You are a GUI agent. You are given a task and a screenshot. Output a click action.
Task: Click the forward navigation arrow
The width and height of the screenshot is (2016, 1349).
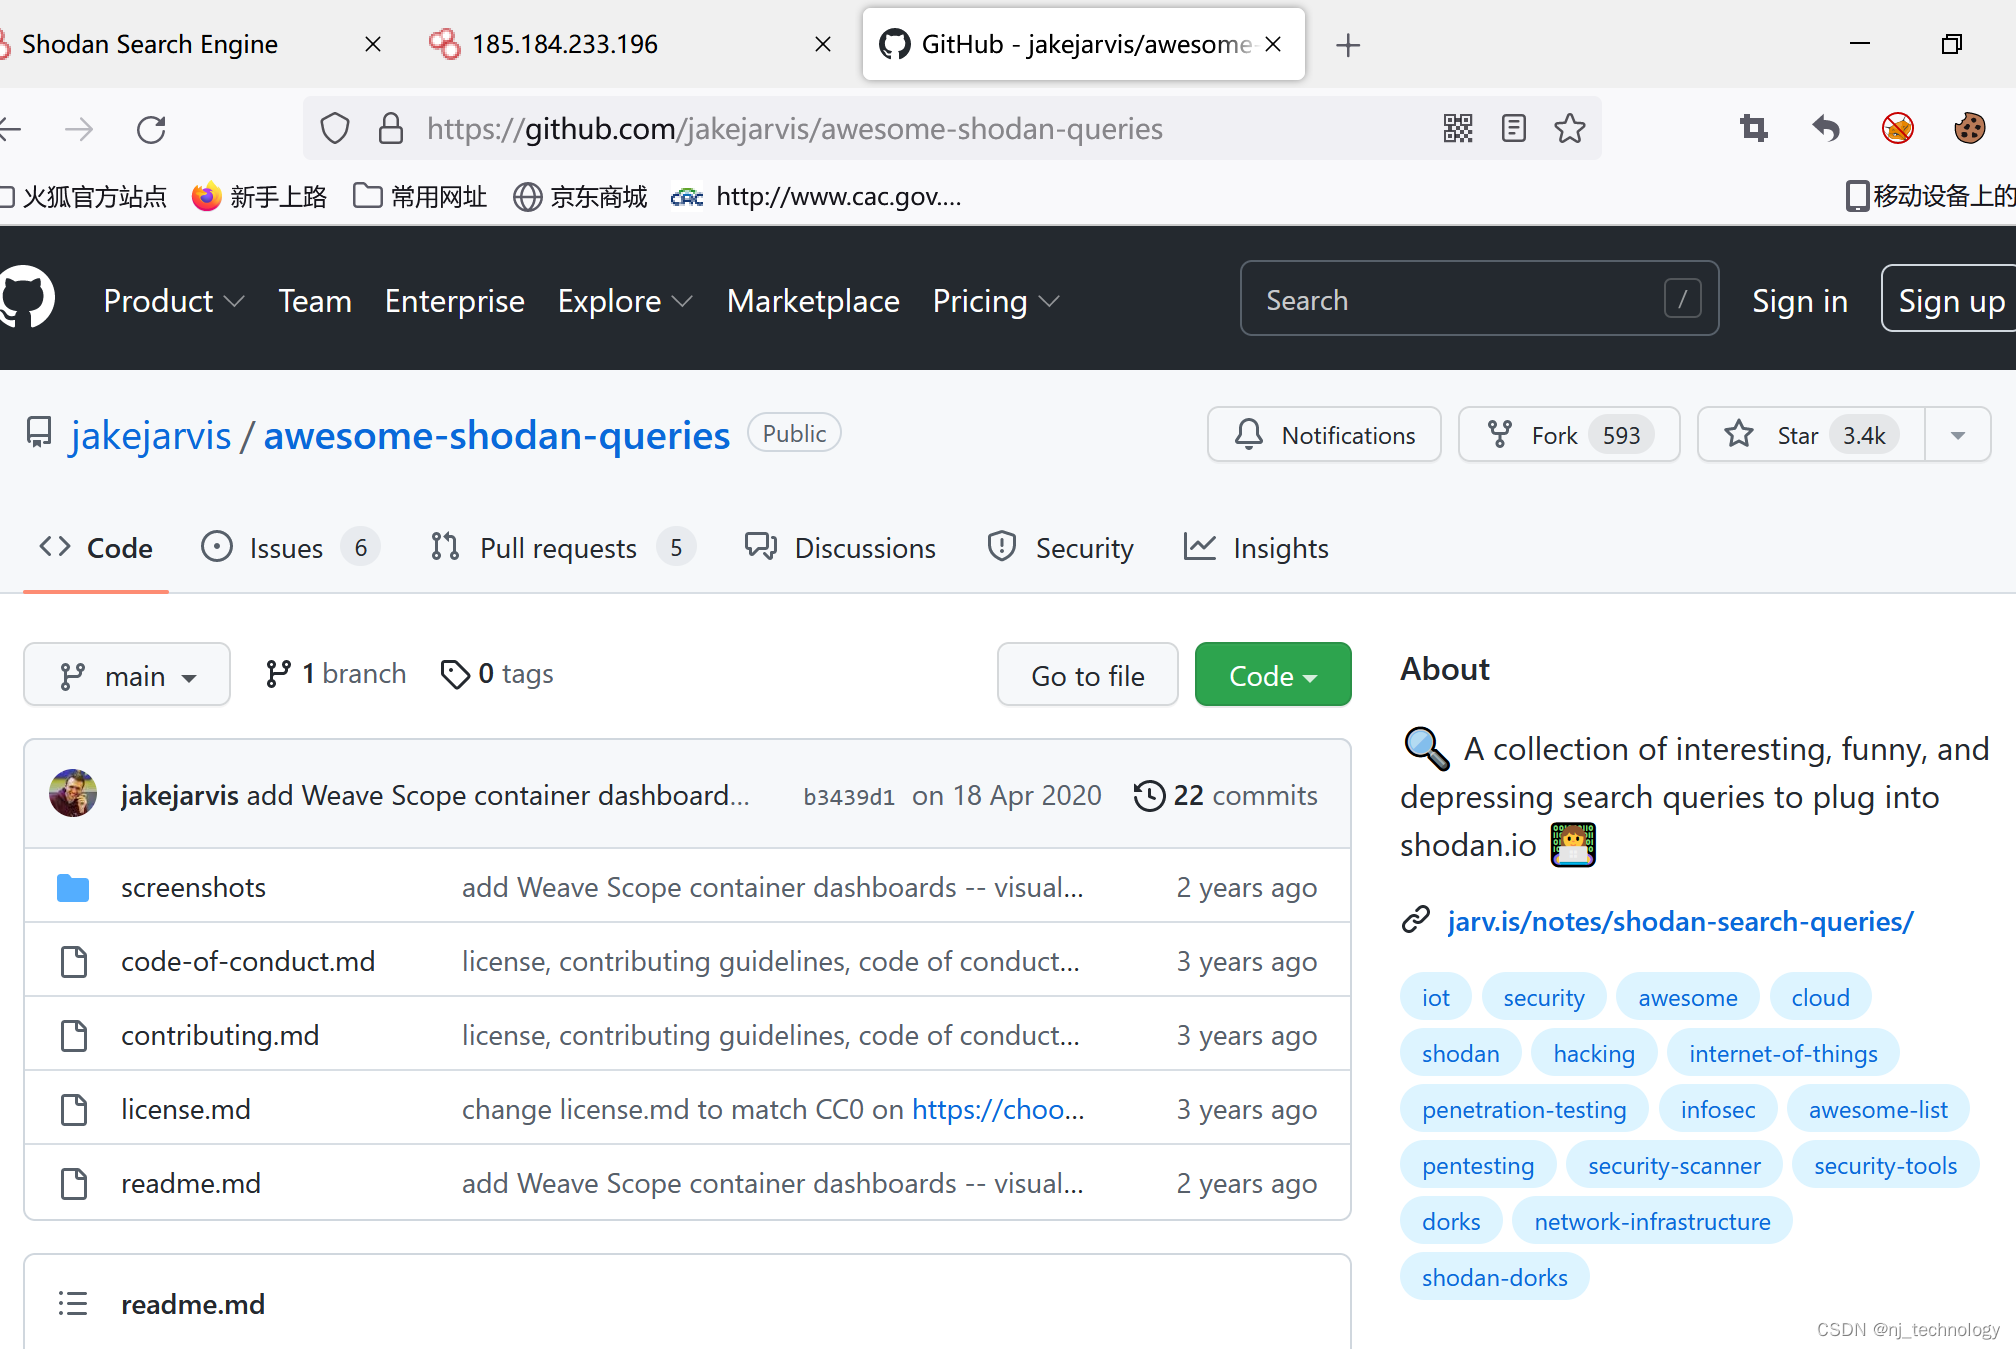point(79,129)
